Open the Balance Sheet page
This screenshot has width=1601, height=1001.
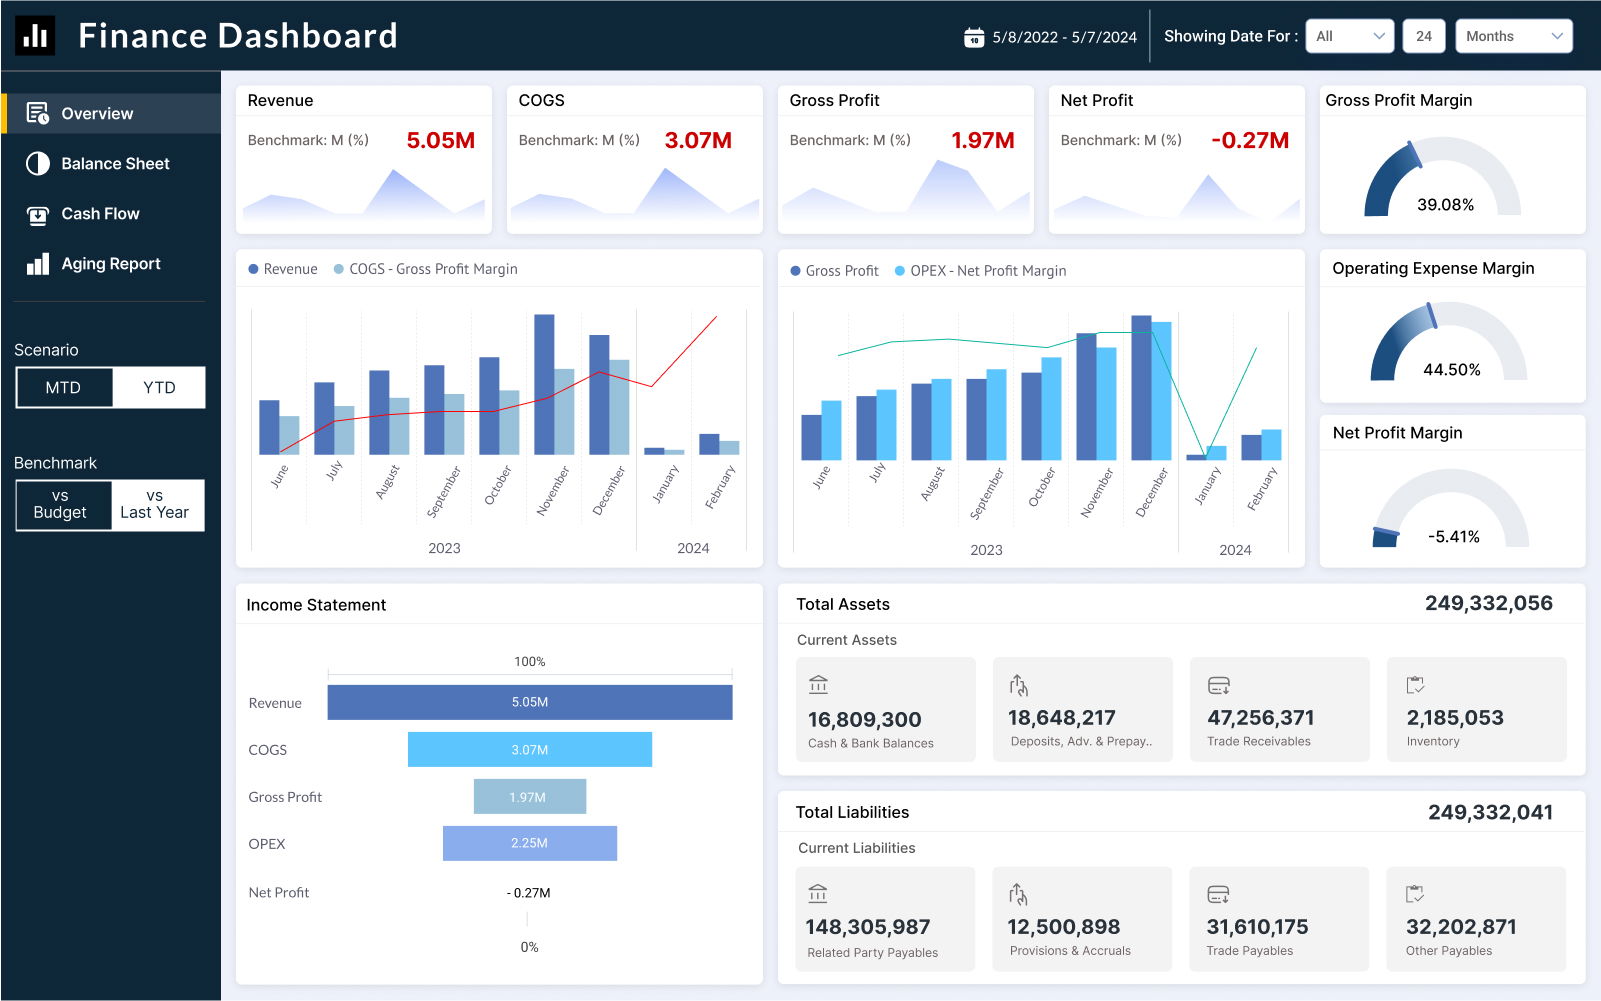(x=115, y=164)
